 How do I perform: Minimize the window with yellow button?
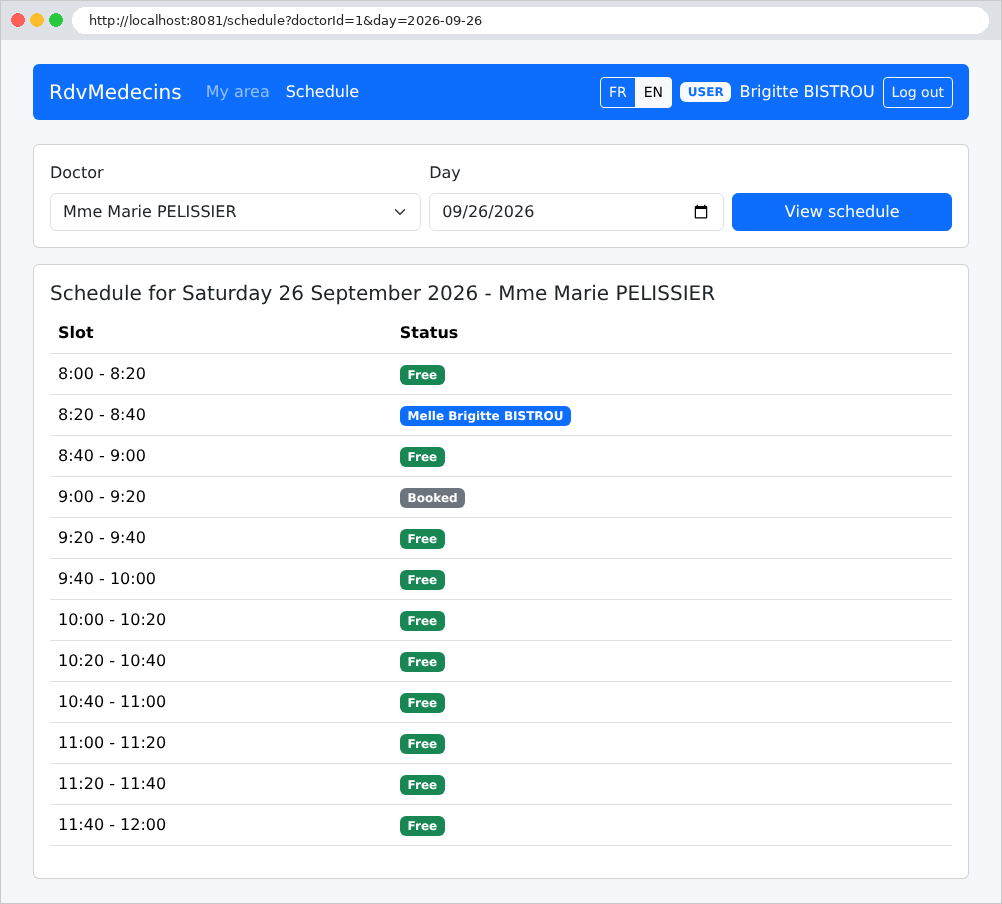tap(37, 20)
